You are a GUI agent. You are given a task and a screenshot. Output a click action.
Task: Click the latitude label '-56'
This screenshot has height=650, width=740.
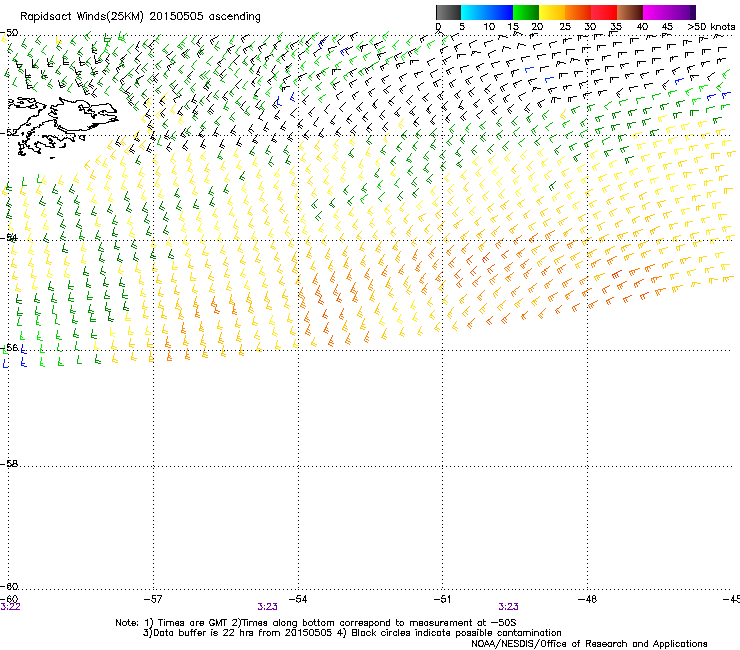9,347
